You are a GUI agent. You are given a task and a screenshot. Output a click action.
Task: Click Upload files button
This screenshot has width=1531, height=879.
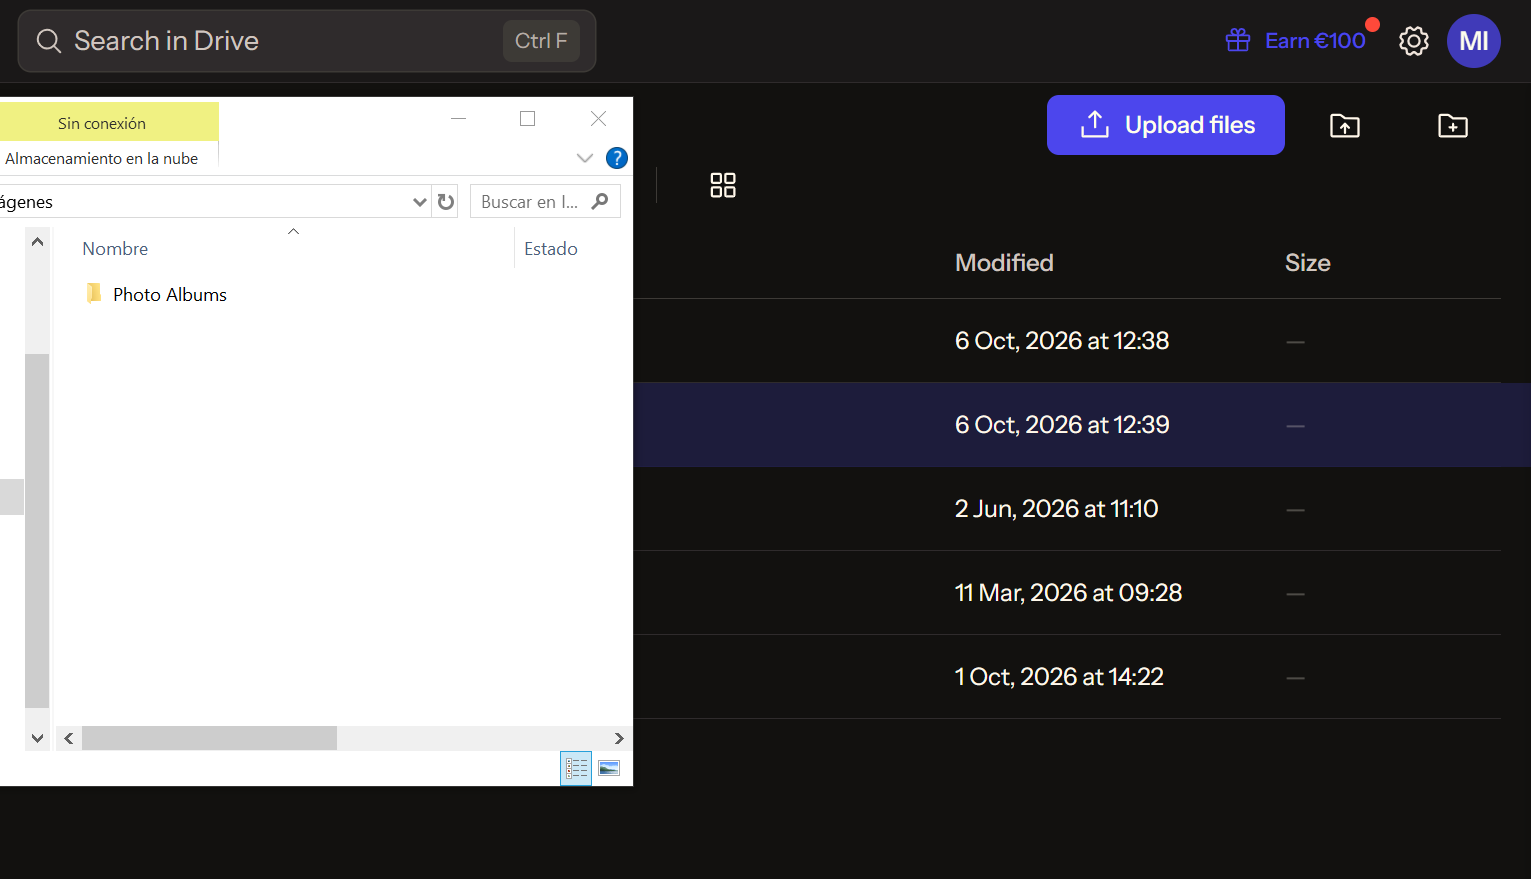[x=1165, y=125]
